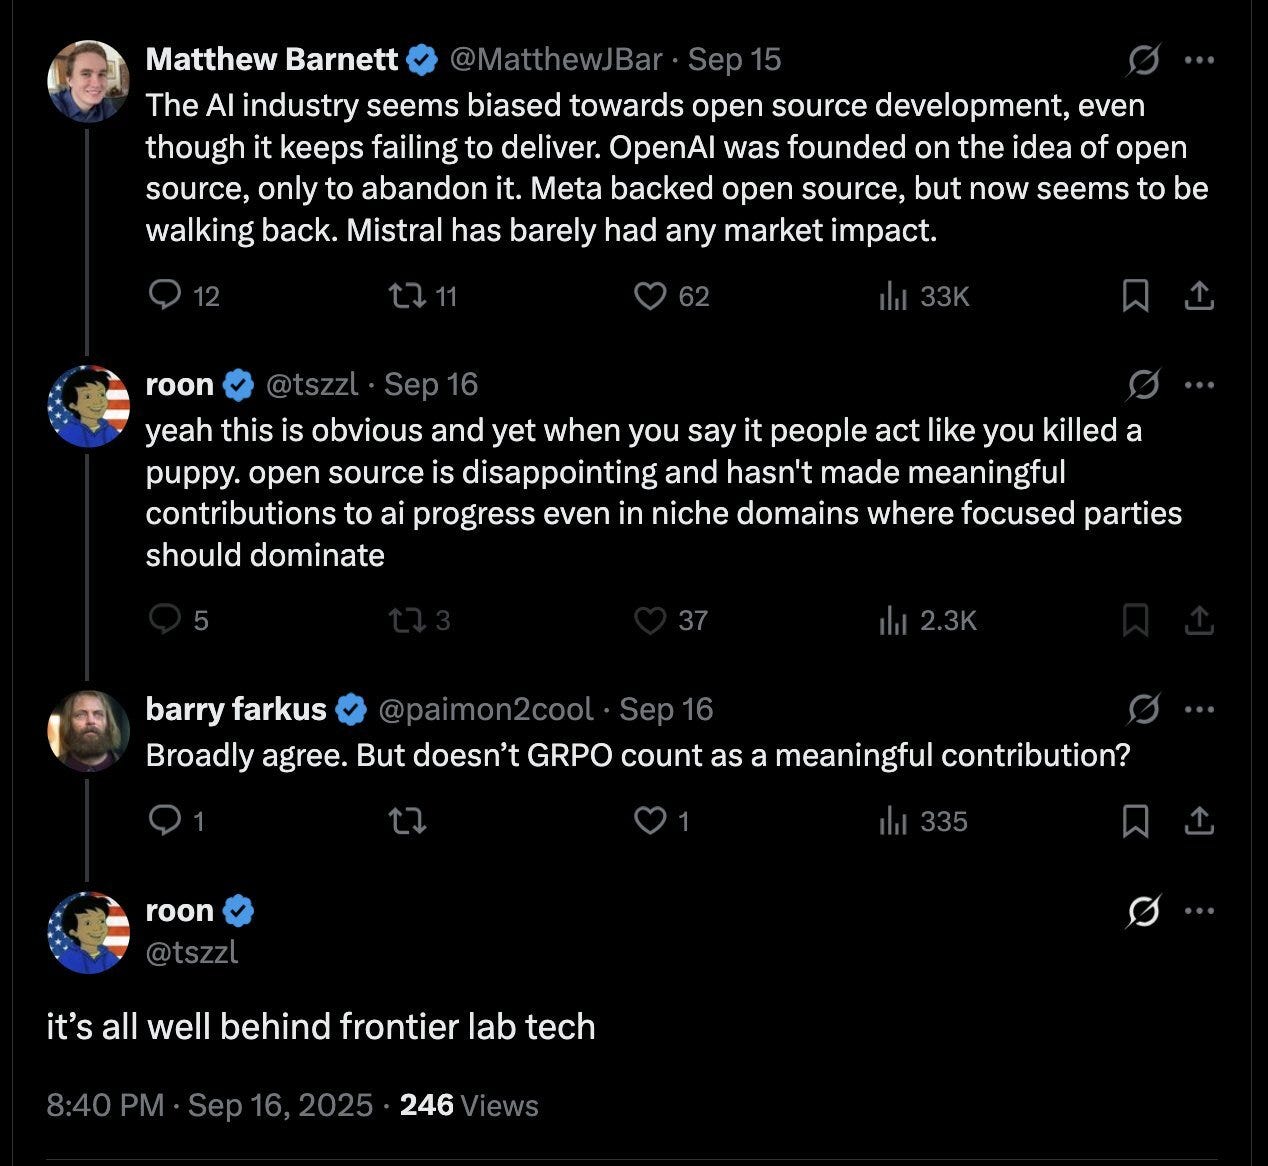Viewport: 1268px width, 1166px height.
Task: Open @MatthewJBar profile handle link
Action: (x=556, y=60)
